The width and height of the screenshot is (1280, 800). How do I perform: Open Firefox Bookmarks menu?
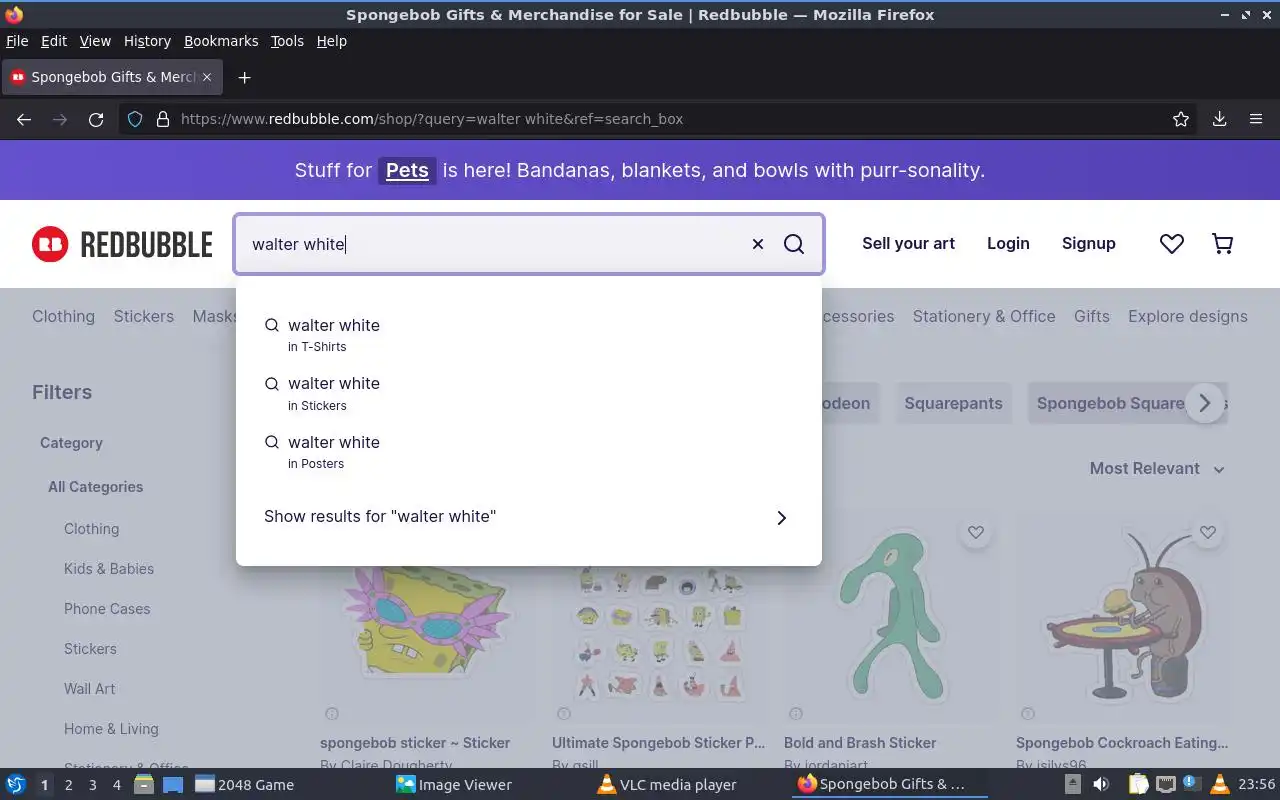221,41
